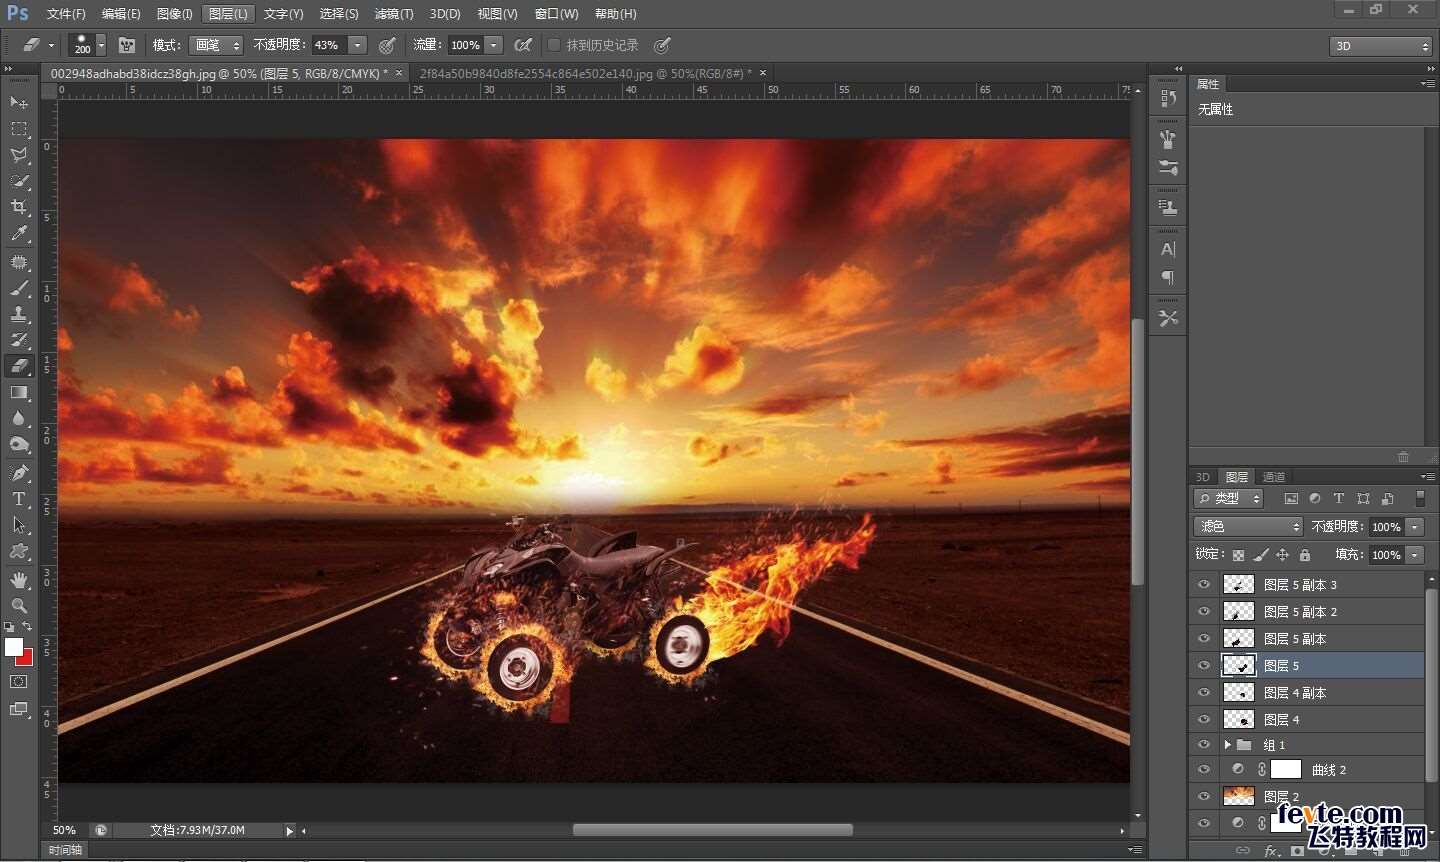Open the brush panel toggle icon
This screenshot has height=862, width=1440.
pyautogui.click(x=127, y=45)
